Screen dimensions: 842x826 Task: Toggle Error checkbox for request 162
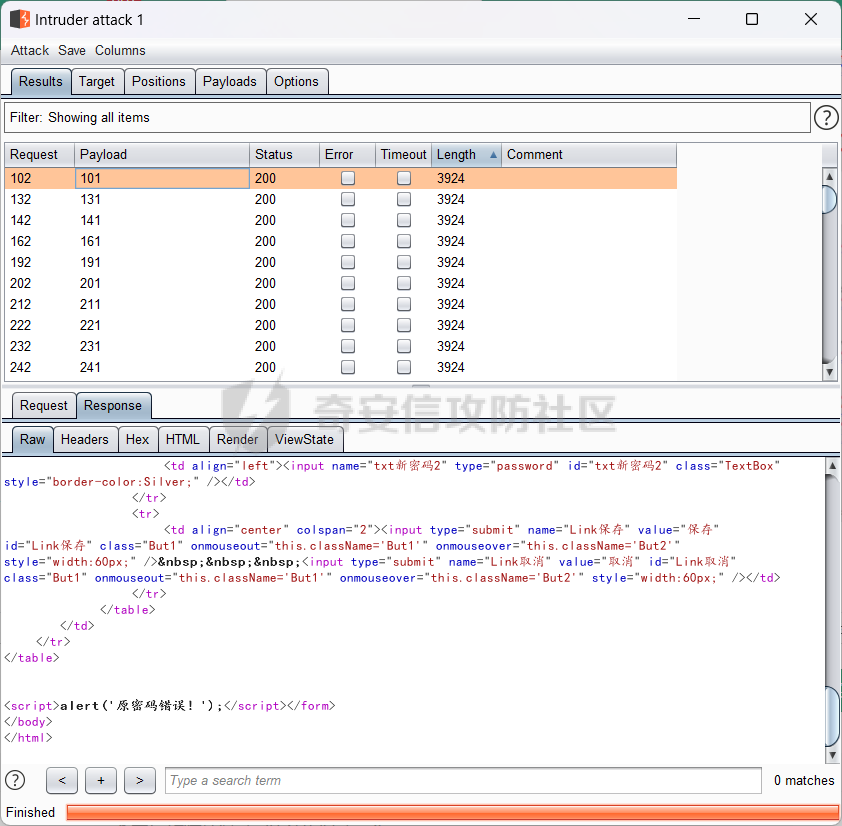(x=348, y=241)
